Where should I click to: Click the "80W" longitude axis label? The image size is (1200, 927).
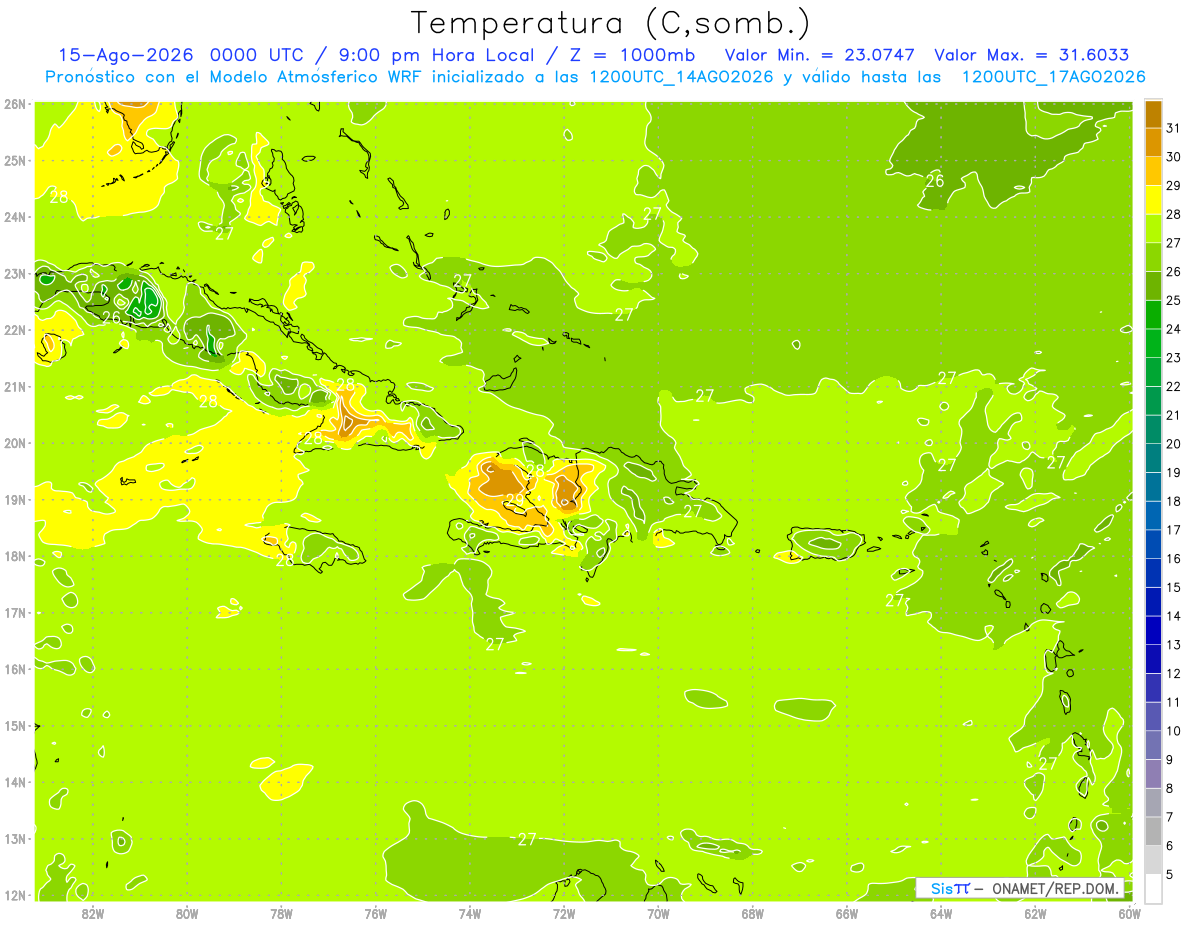187,913
